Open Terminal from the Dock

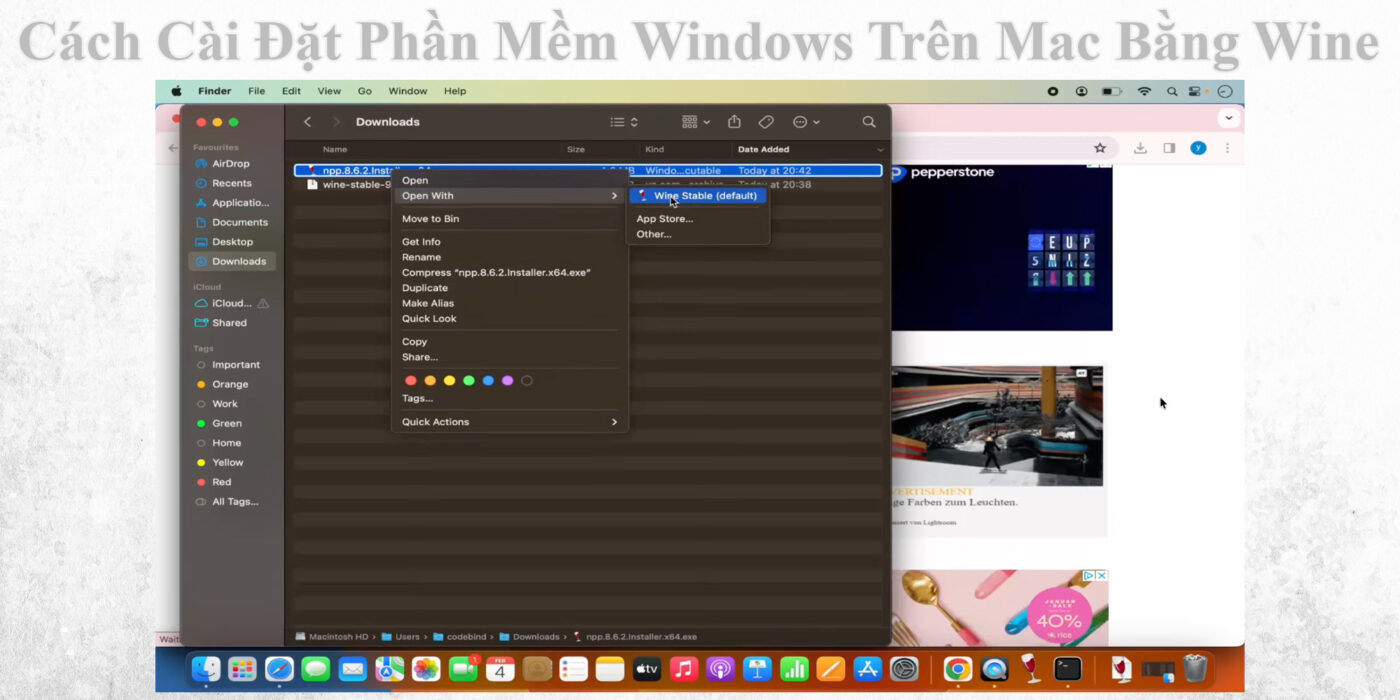1068,669
